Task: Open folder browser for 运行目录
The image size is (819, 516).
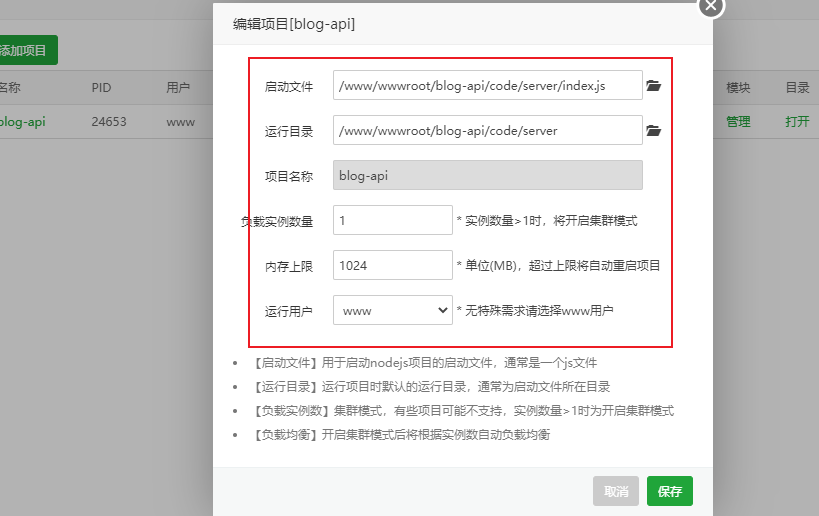Action: 654,130
